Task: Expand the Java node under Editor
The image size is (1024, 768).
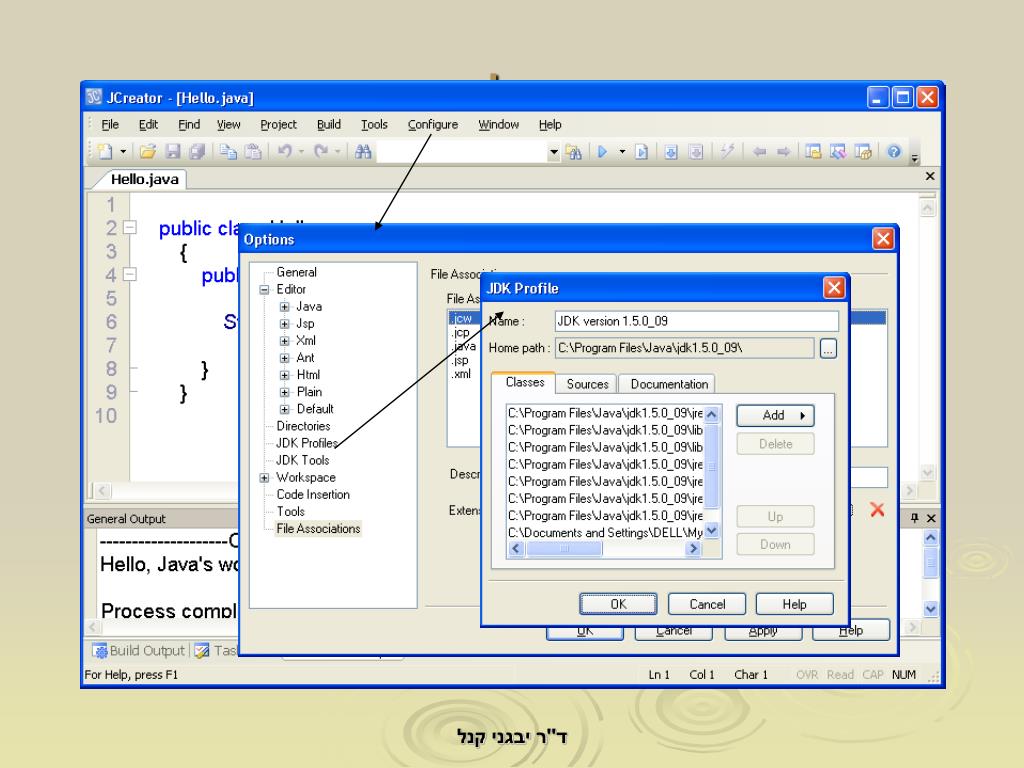Action: [x=284, y=306]
